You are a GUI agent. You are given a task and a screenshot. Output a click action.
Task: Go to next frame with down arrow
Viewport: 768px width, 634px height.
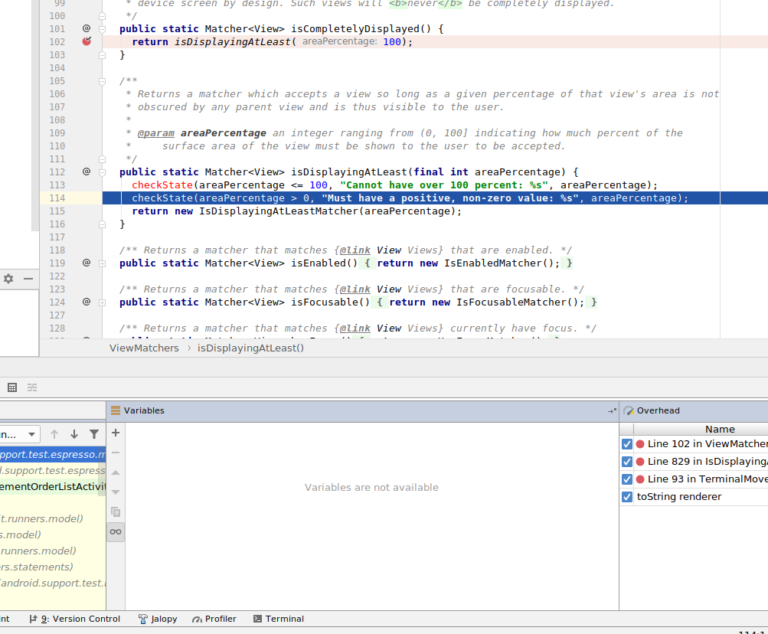74,434
